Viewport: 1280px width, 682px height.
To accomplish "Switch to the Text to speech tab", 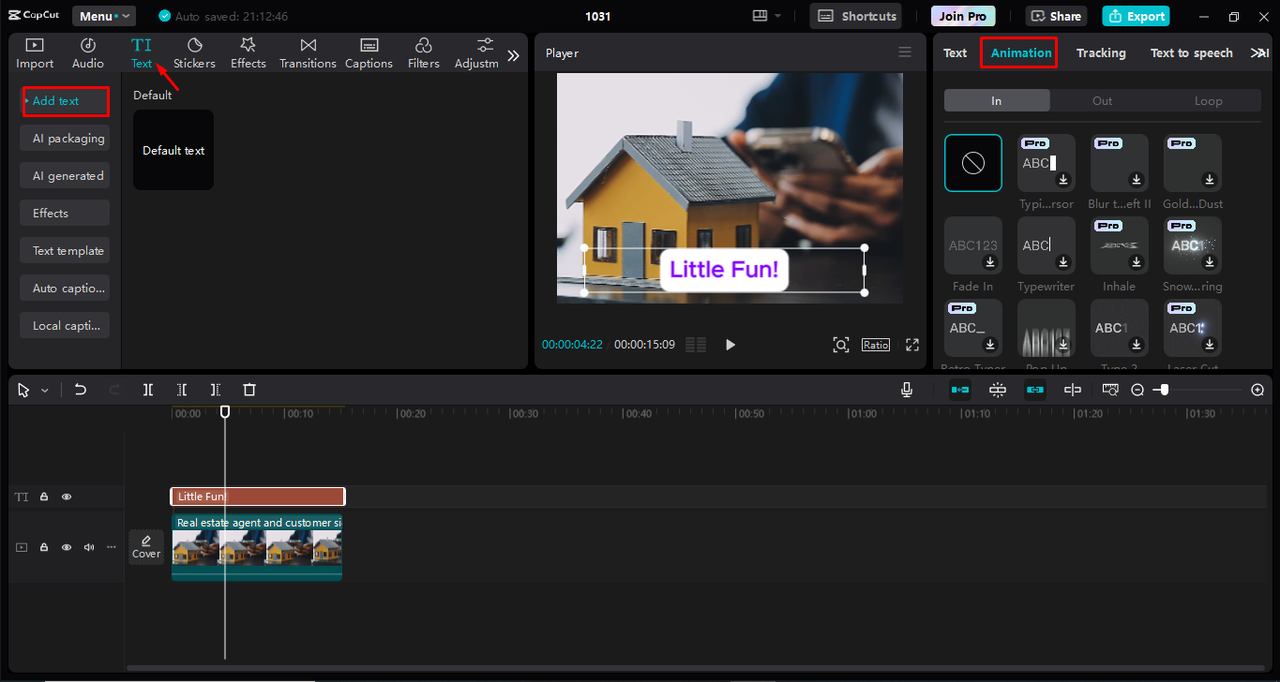I will [x=1192, y=53].
